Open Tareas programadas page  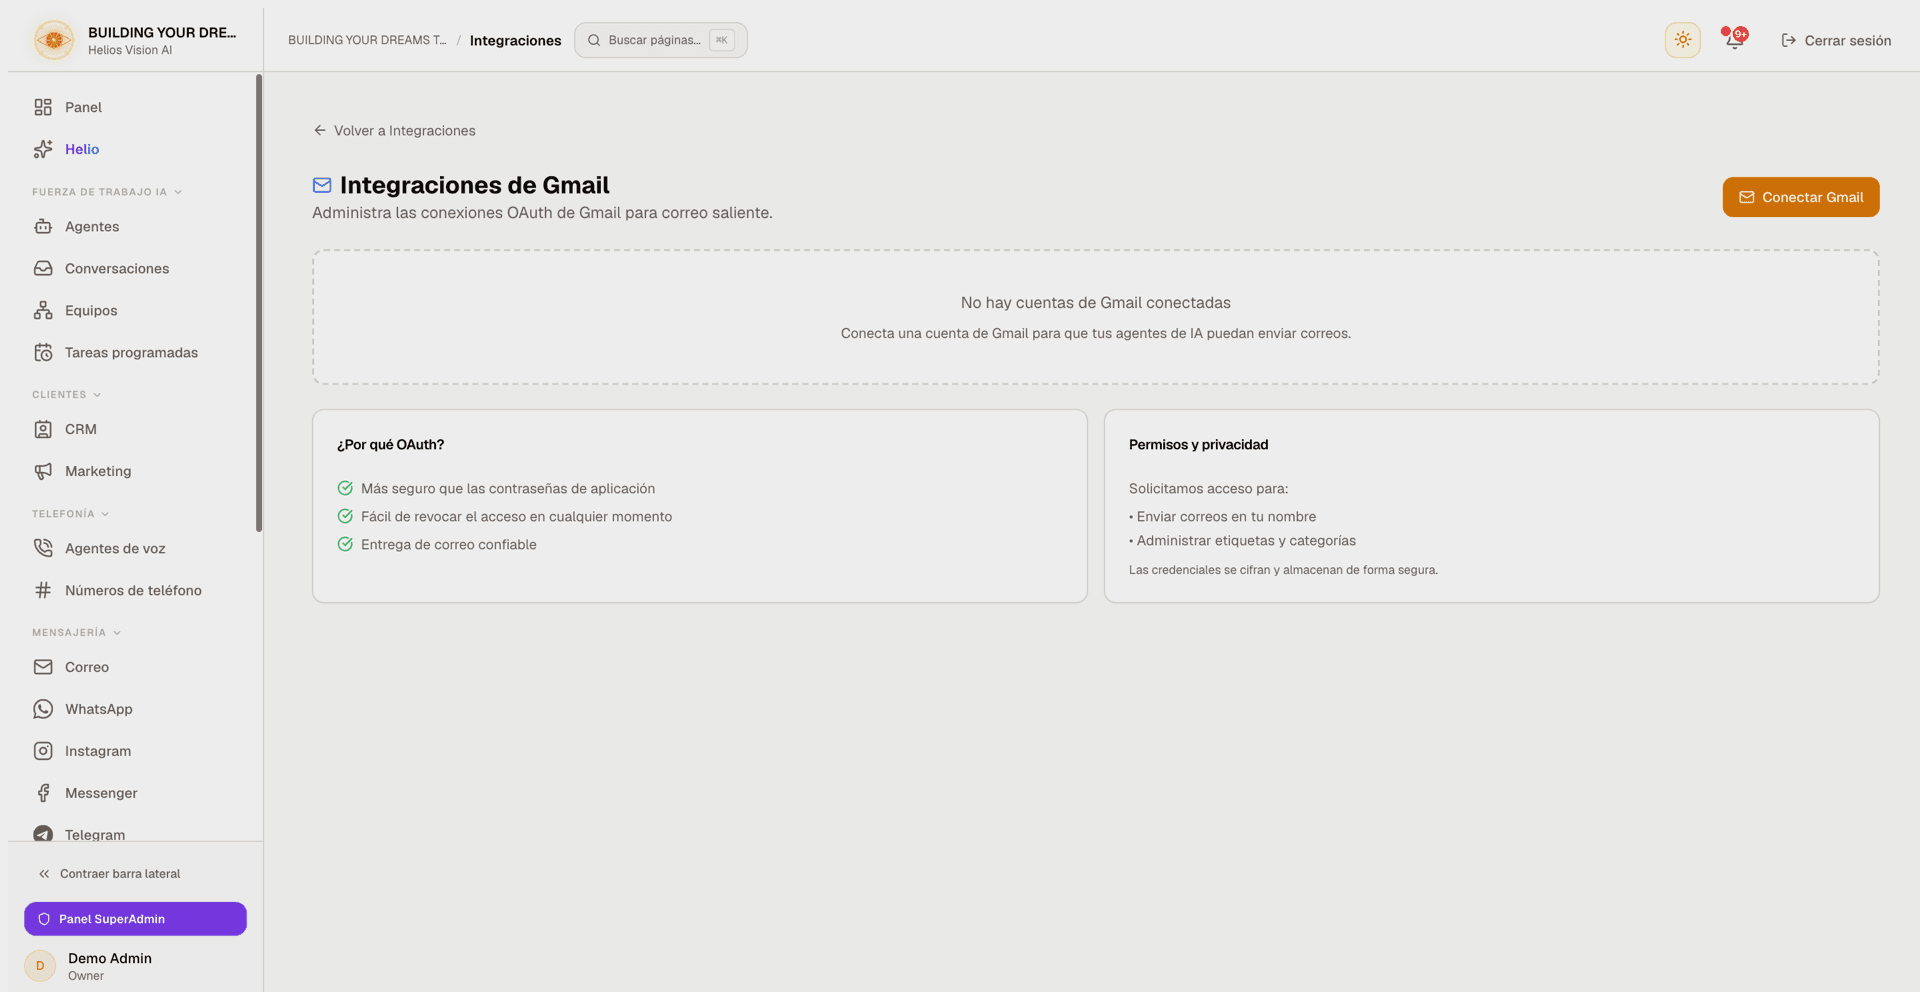135,353
